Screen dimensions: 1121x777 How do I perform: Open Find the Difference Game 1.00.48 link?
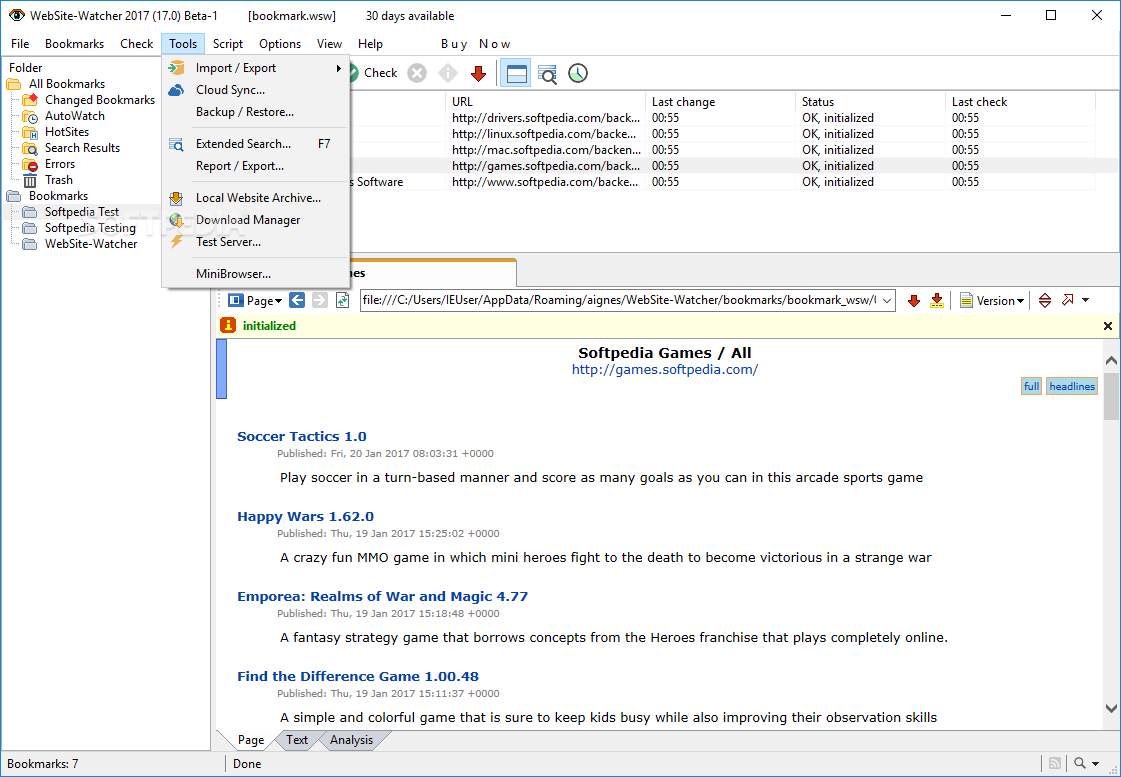coord(358,677)
